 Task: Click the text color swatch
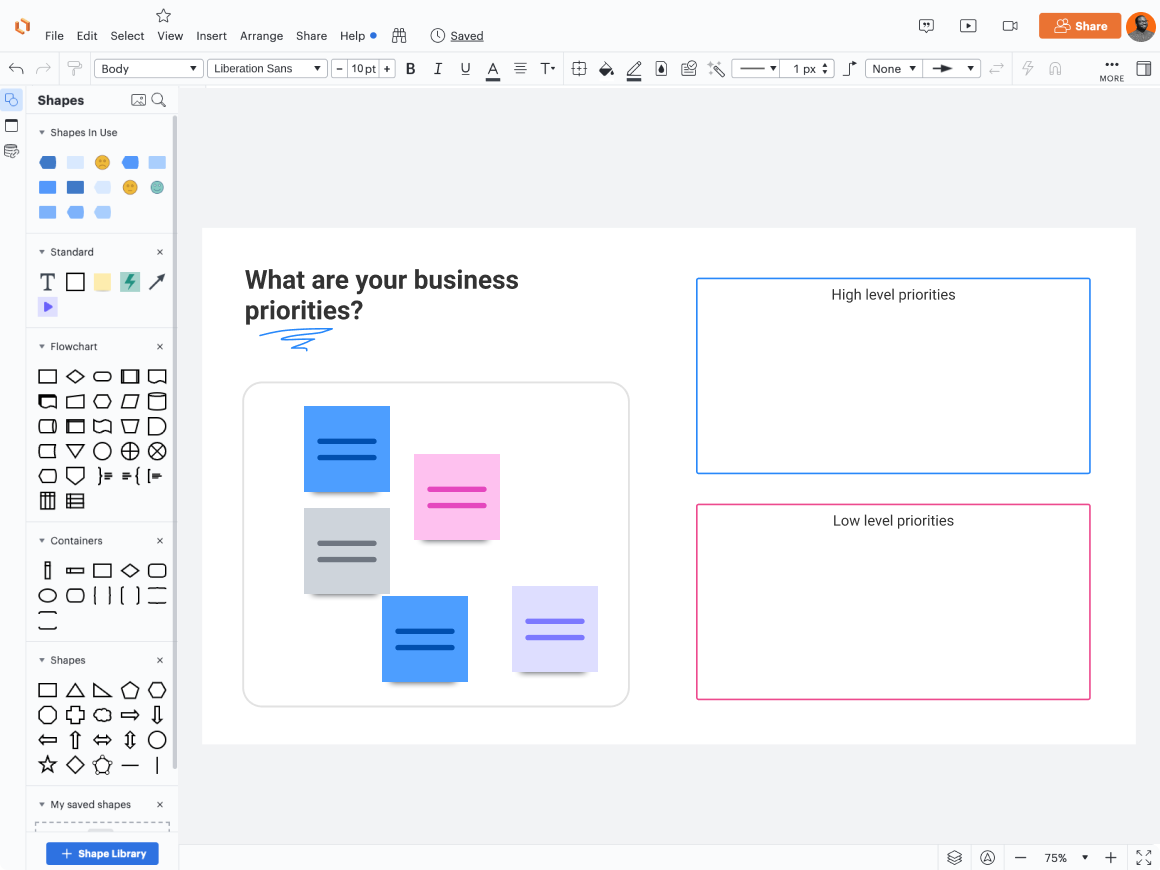pyautogui.click(x=493, y=69)
